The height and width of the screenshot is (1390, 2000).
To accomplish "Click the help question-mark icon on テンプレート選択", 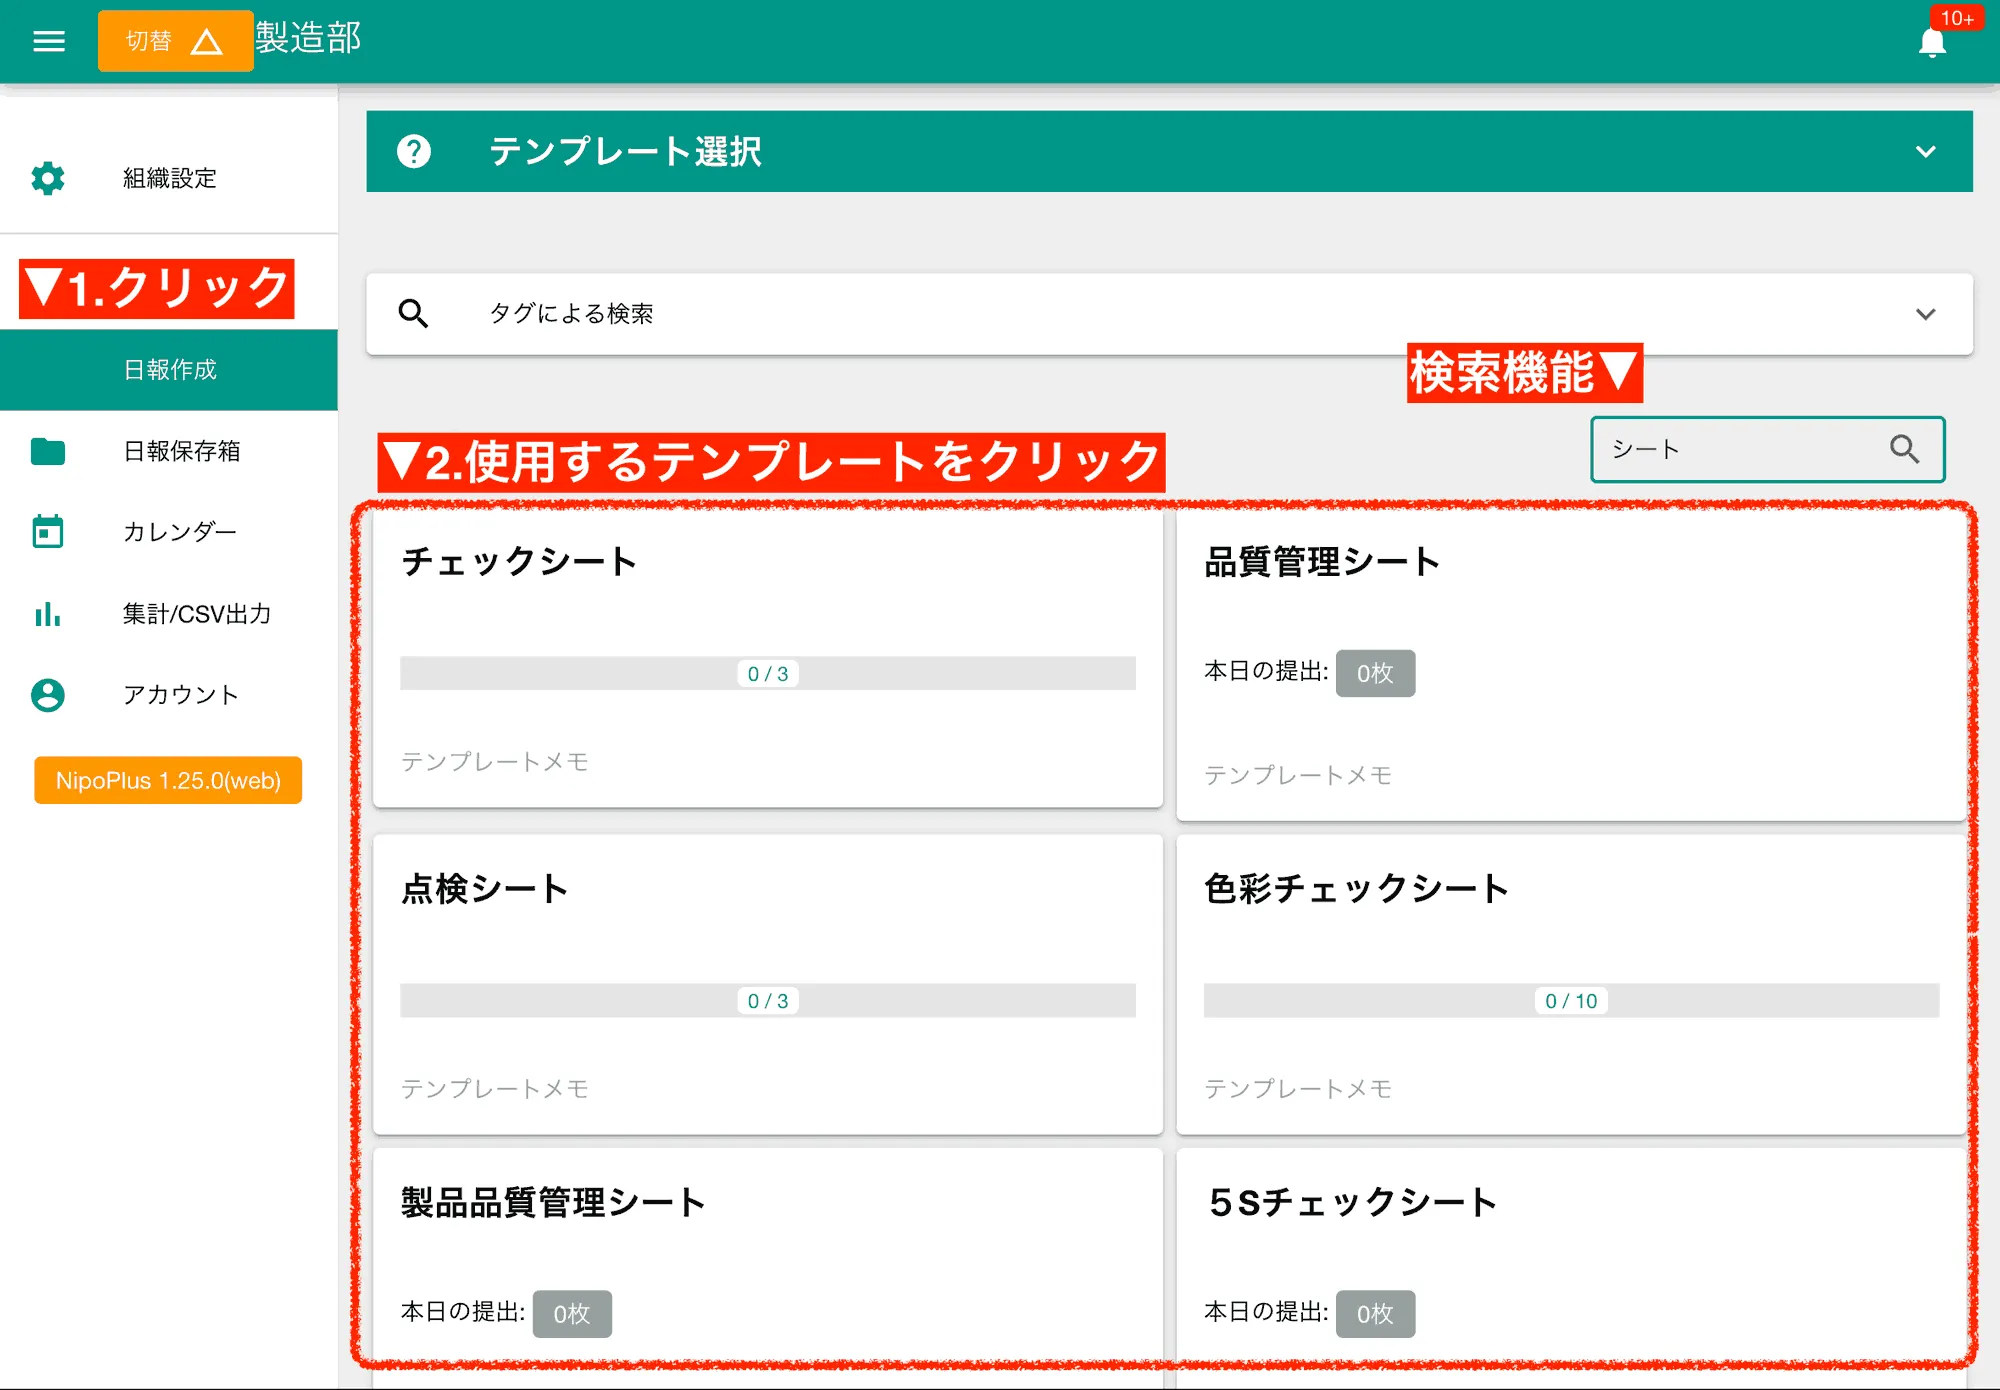I will (x=415, y=152).
